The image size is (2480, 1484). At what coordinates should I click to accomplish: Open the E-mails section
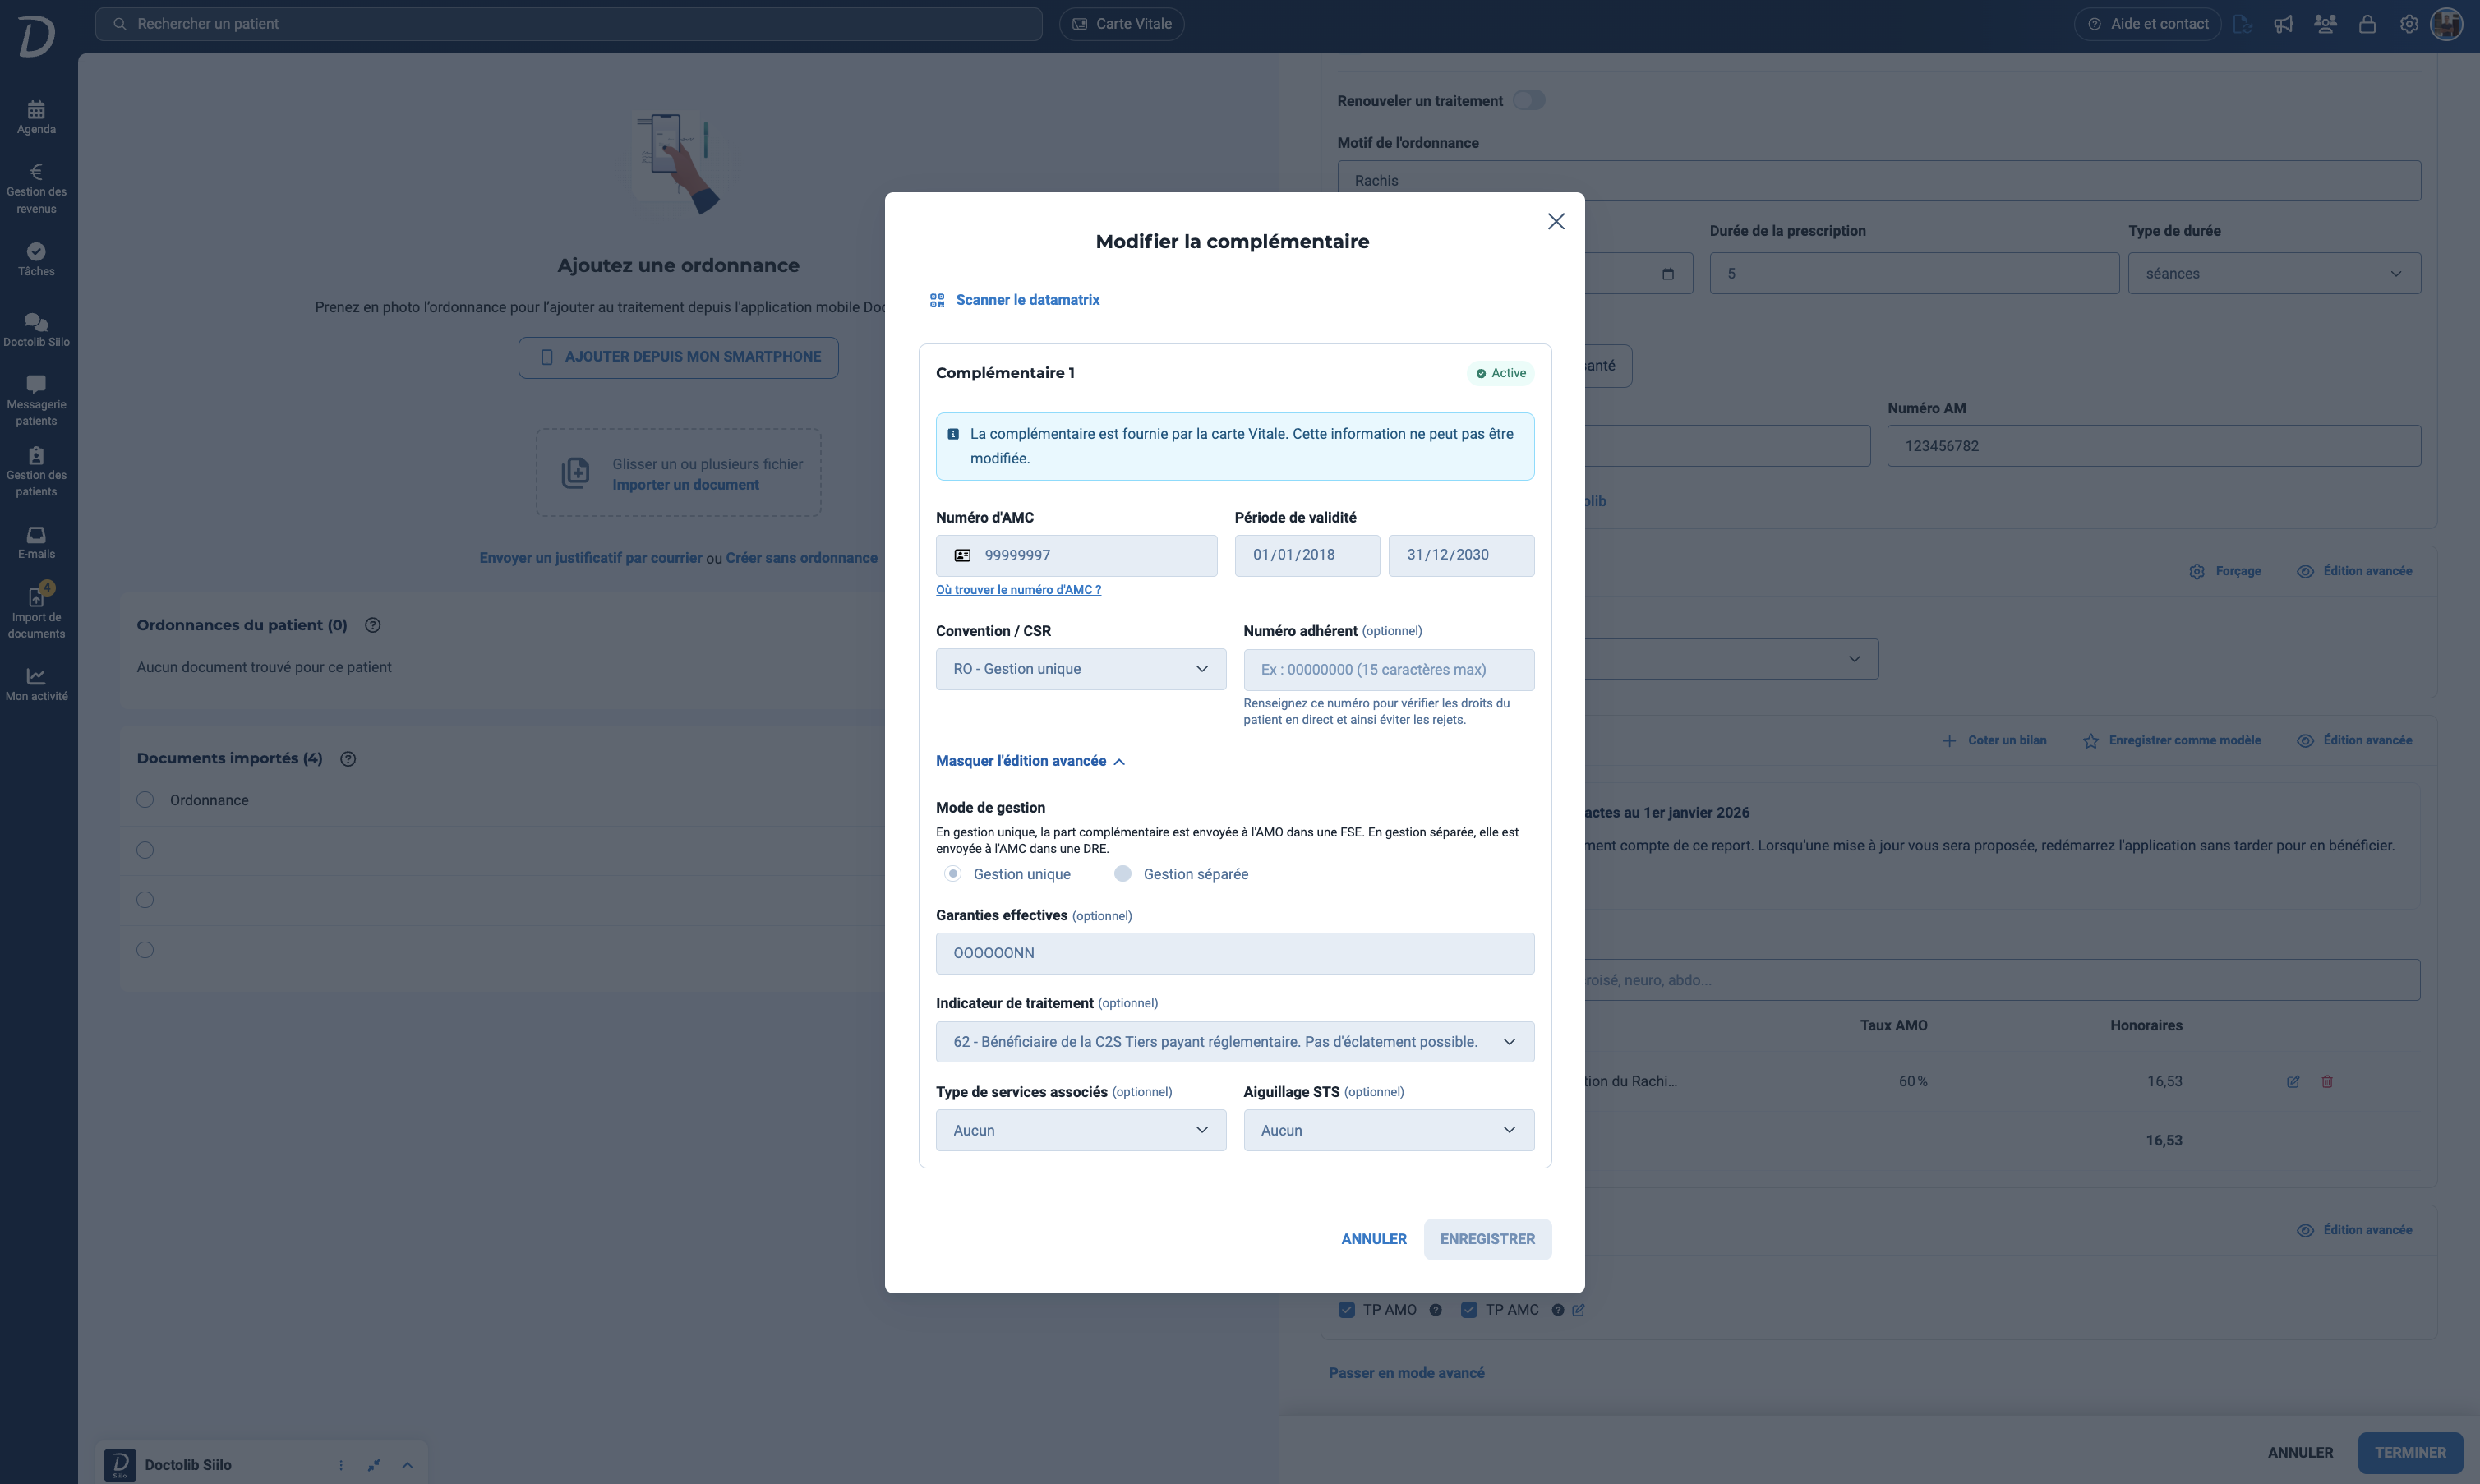pos(36,542)
